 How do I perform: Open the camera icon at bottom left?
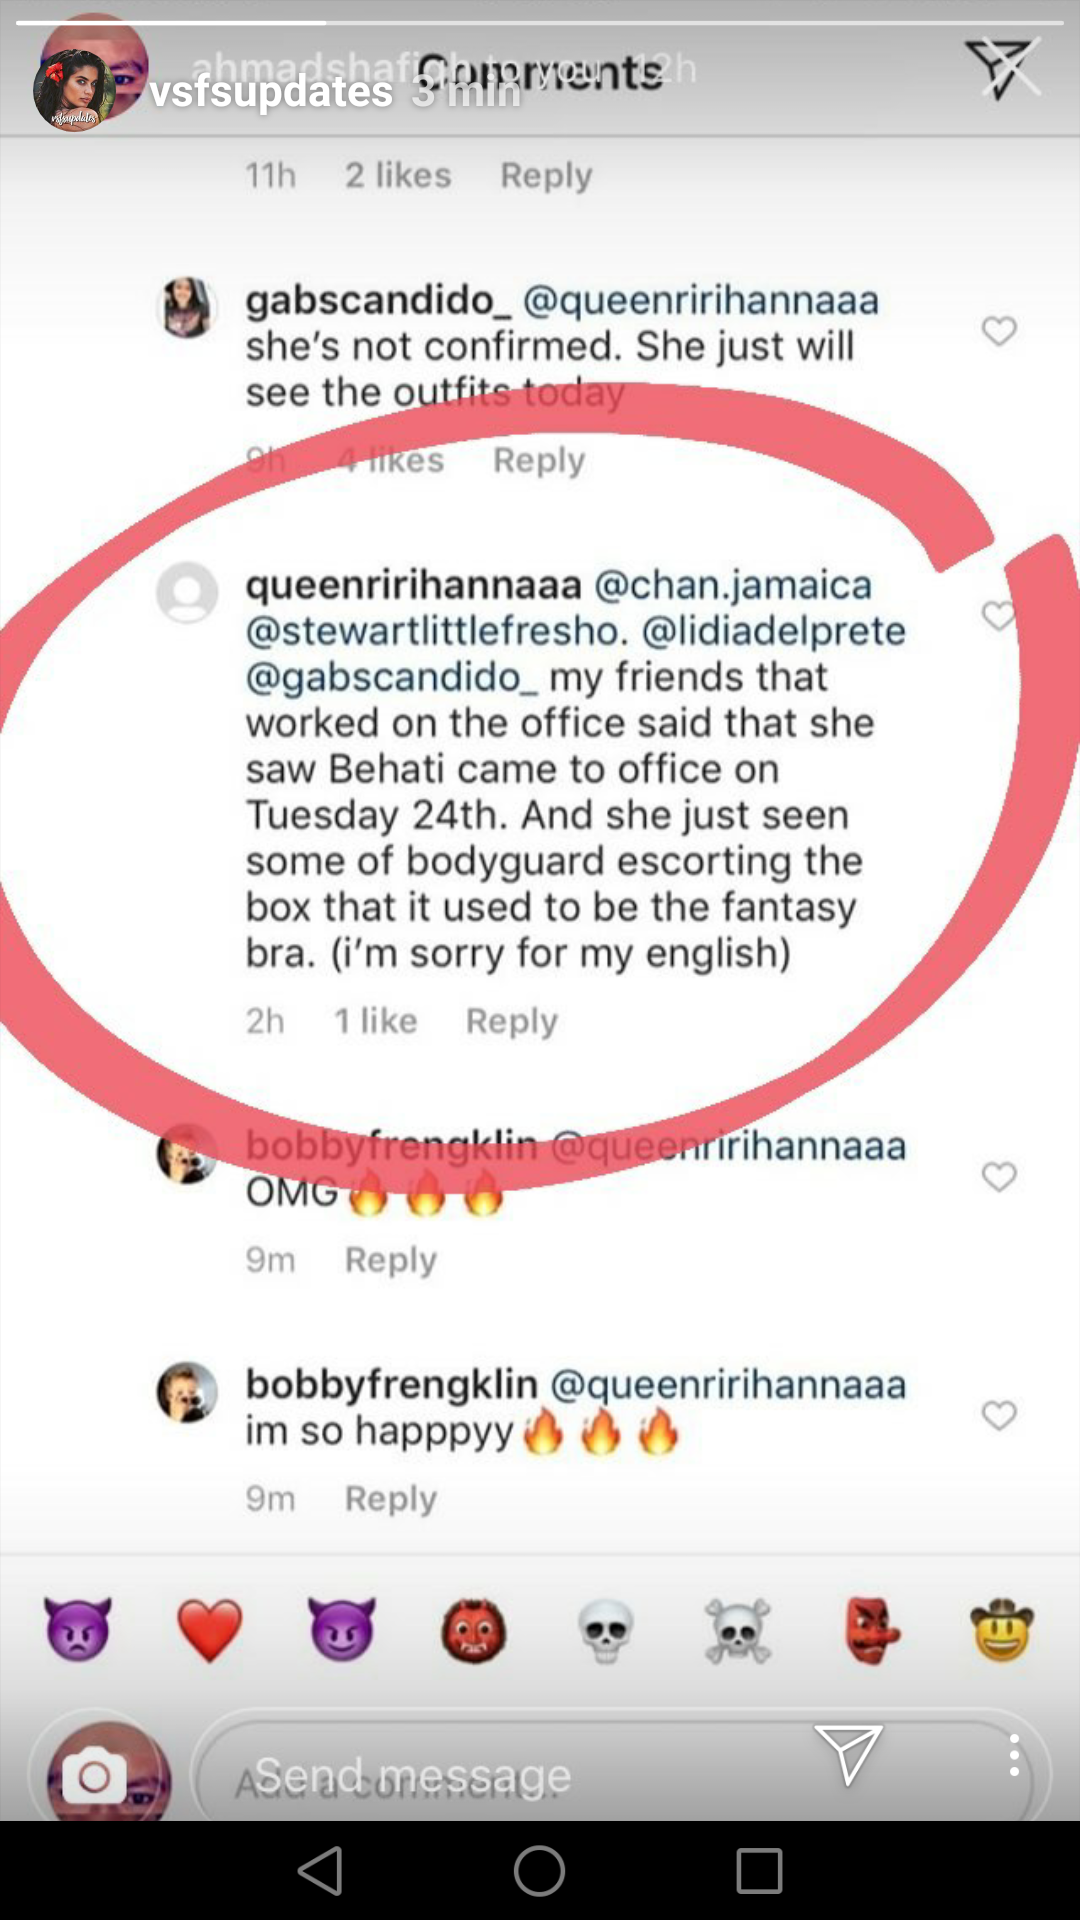[95, 1777]
